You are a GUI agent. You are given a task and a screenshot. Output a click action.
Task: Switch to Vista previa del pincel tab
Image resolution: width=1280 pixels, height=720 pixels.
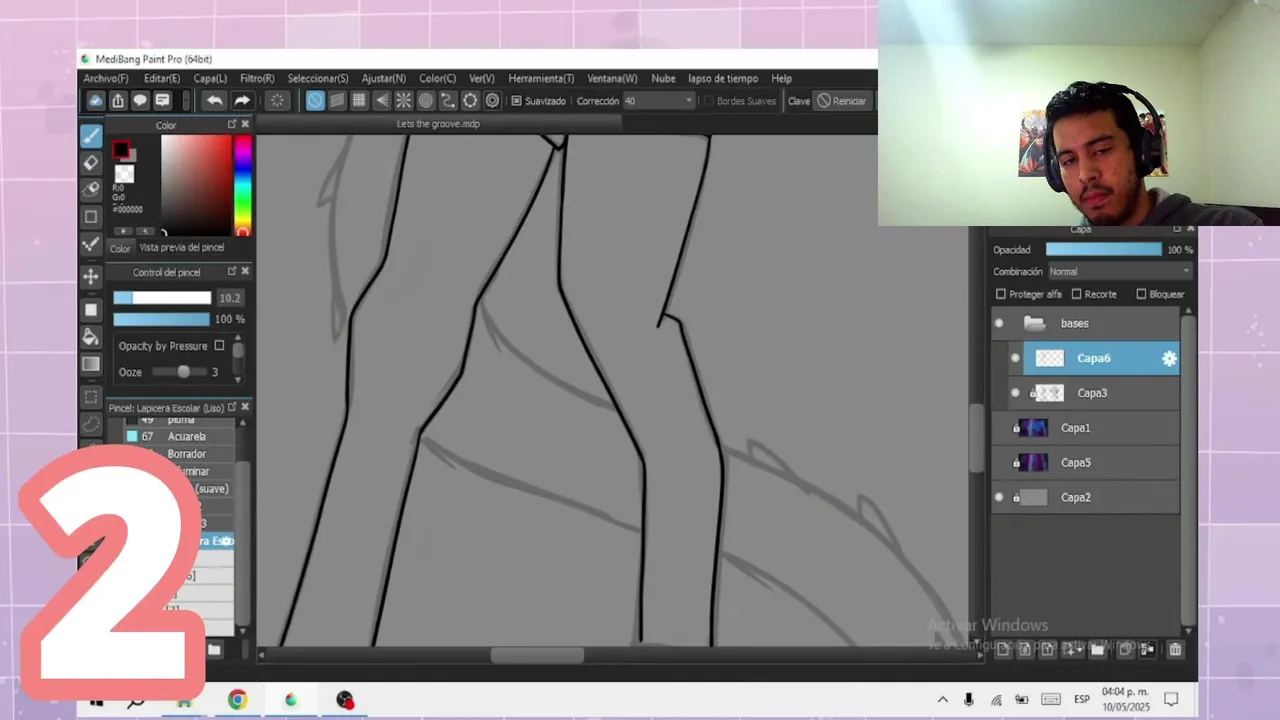coord(182,247)
